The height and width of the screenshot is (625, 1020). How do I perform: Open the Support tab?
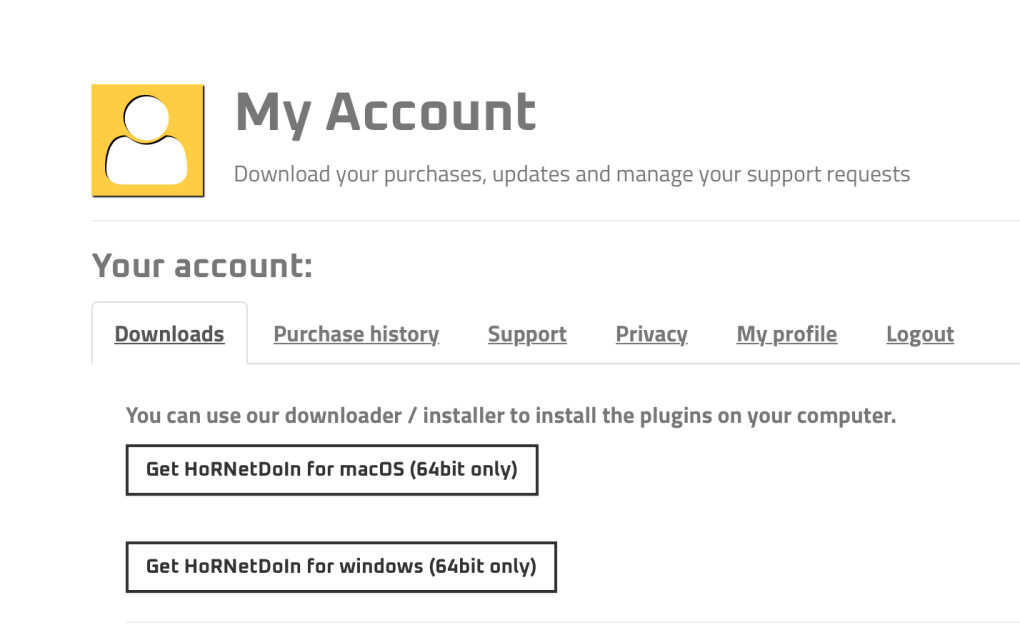[527, 334]
